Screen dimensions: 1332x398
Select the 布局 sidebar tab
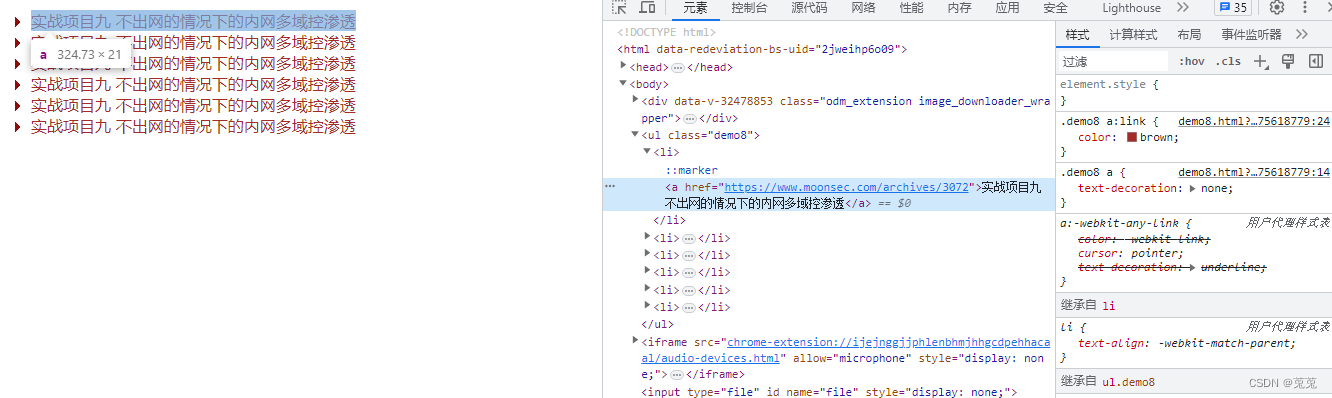click(x=1189, y=34)
